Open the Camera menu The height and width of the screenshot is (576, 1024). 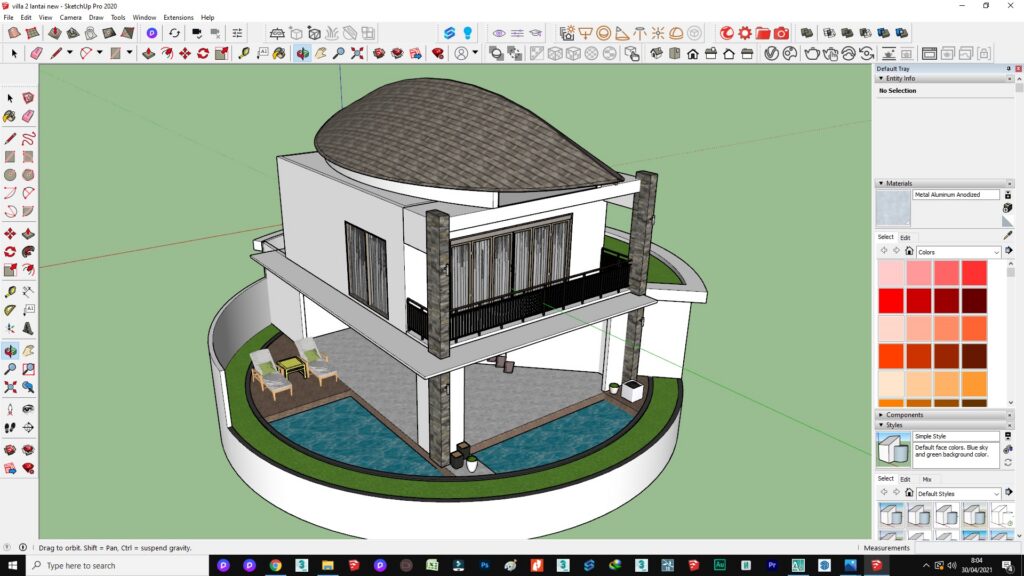click(x=71, y=18)
